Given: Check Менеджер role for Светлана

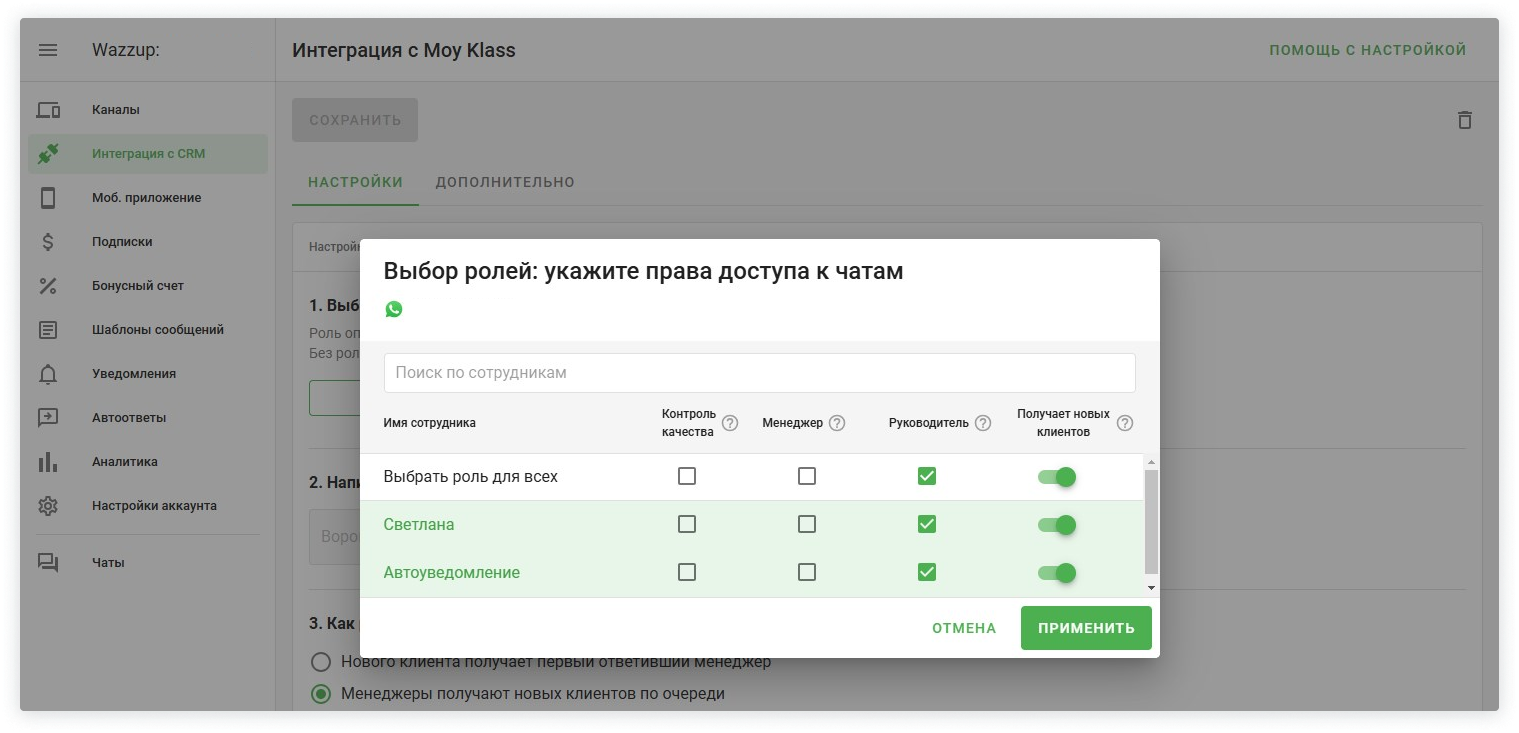Looking at the screenshot, I should pos(807,524).
